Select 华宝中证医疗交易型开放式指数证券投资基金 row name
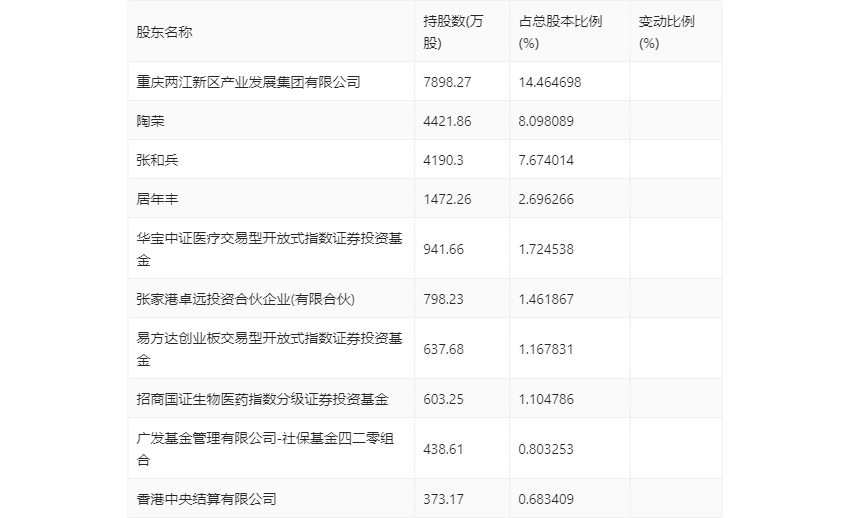The height and width of the screenshot is (518, 850). tap(269, 249)
